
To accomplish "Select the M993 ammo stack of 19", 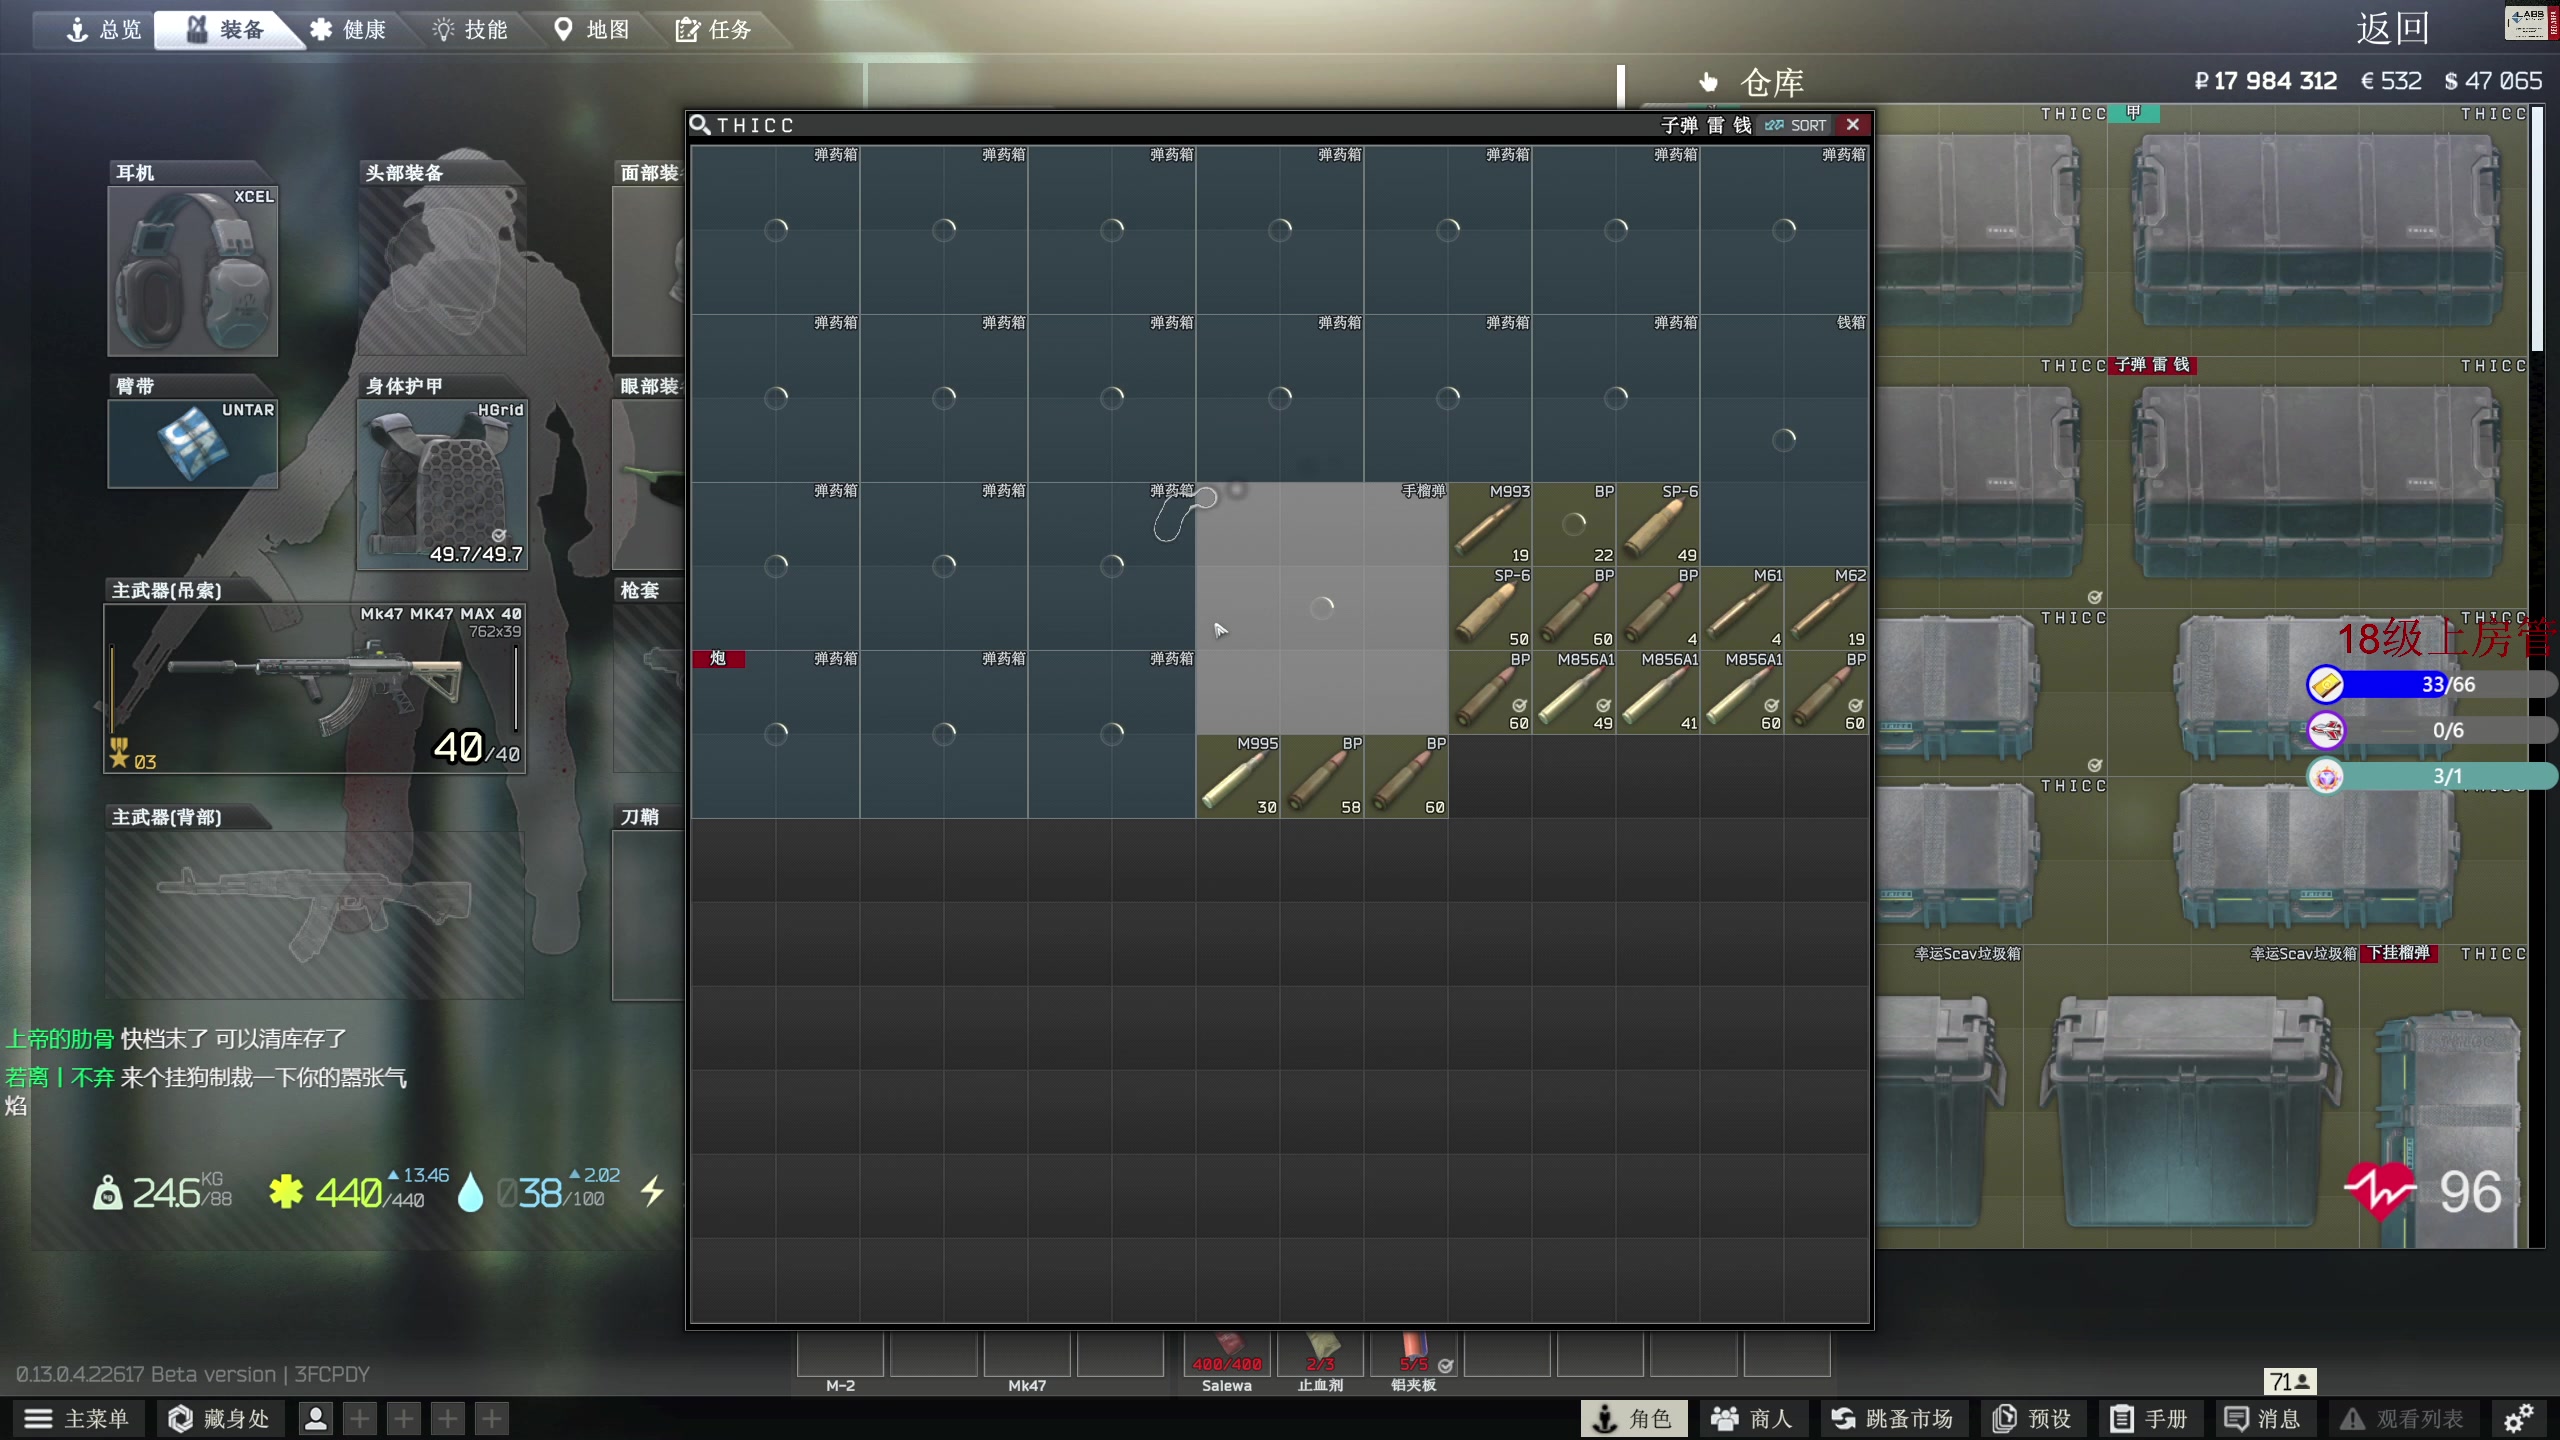I will (x=1490, y=524).
